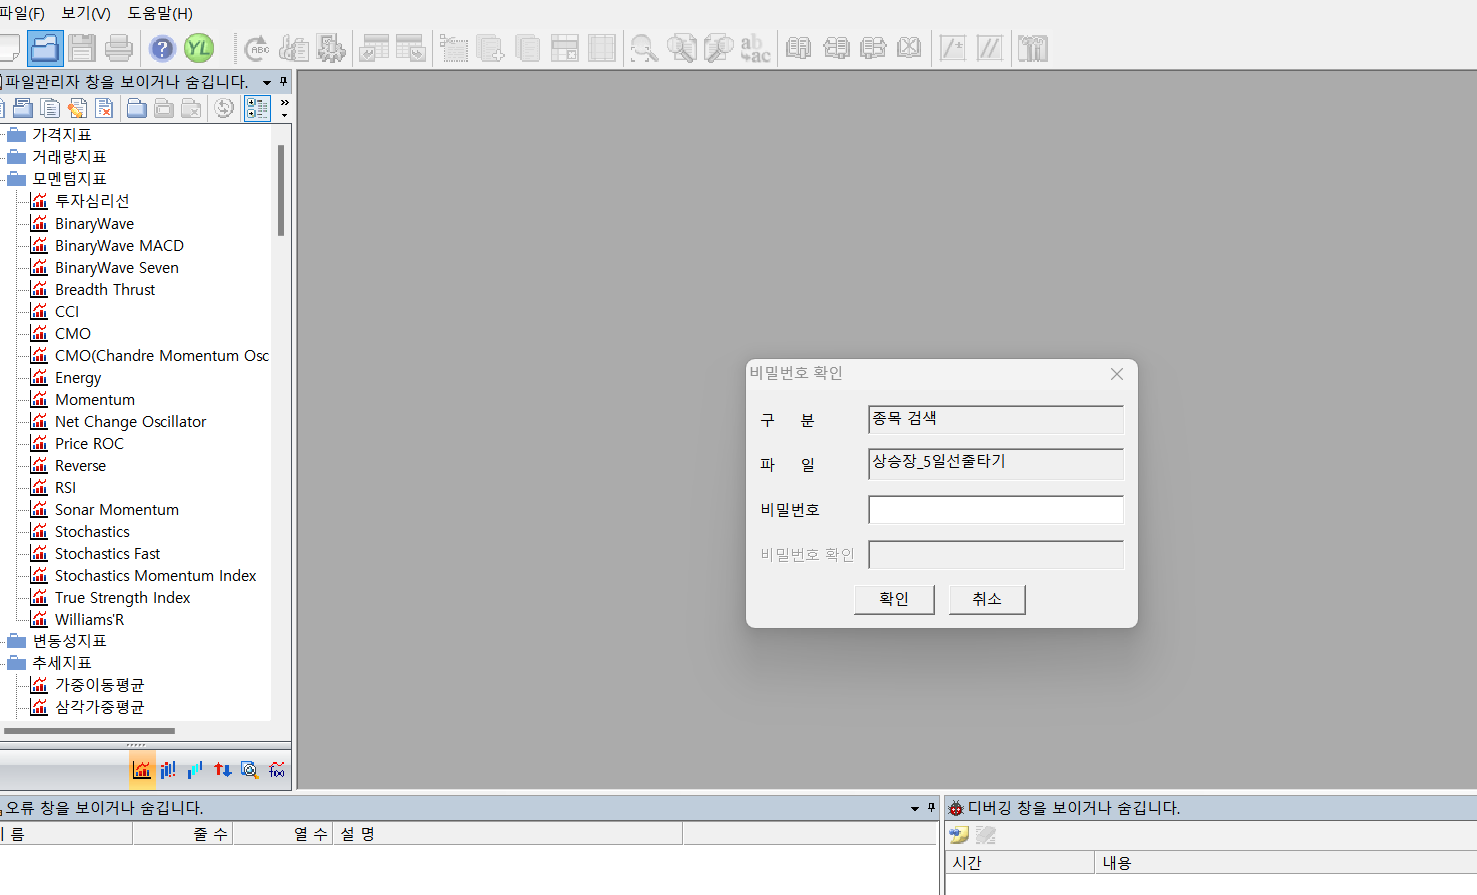Viewport: 1477px width, 895px height.
Task: Toggle pin on file manager panel
Action: pos(283,82)
